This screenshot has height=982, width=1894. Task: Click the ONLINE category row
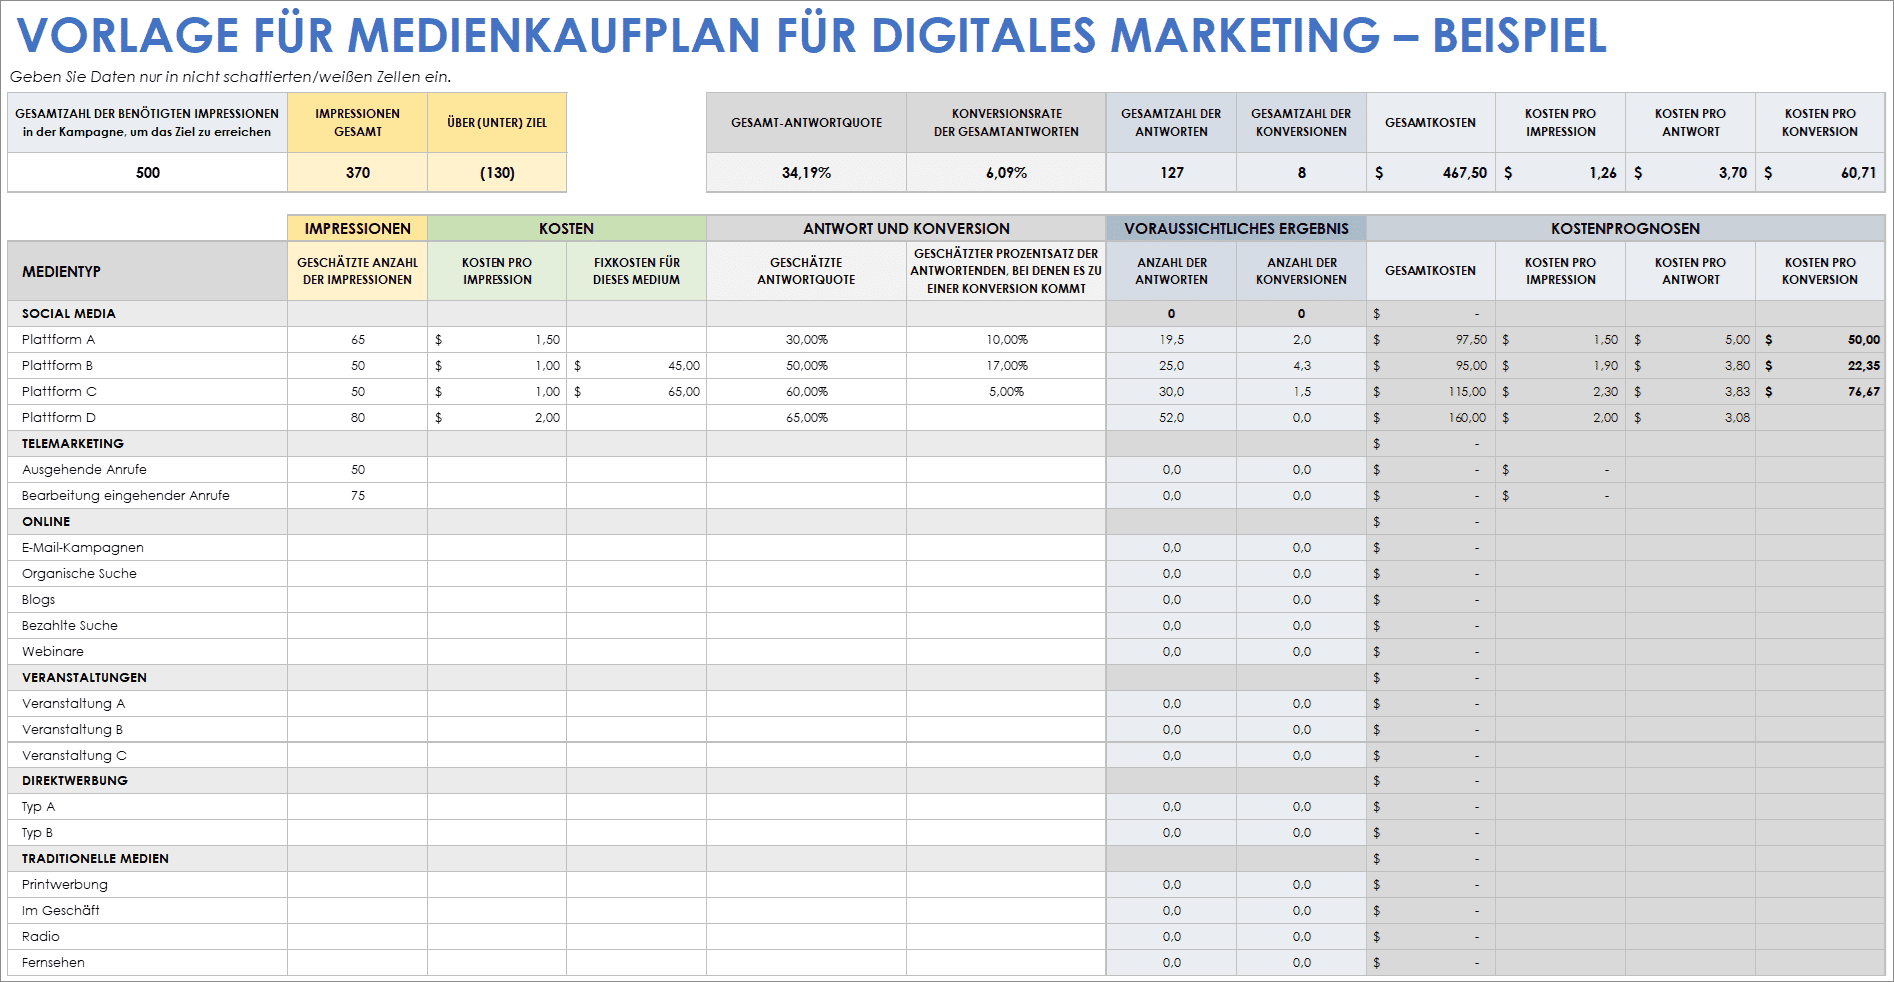[x=147, y=521]
